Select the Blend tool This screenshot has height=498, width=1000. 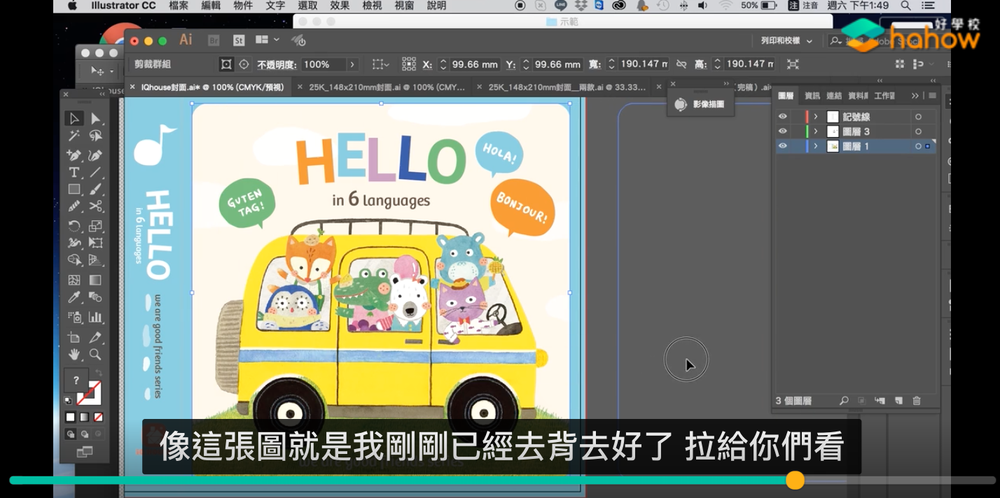coord(96,297)
